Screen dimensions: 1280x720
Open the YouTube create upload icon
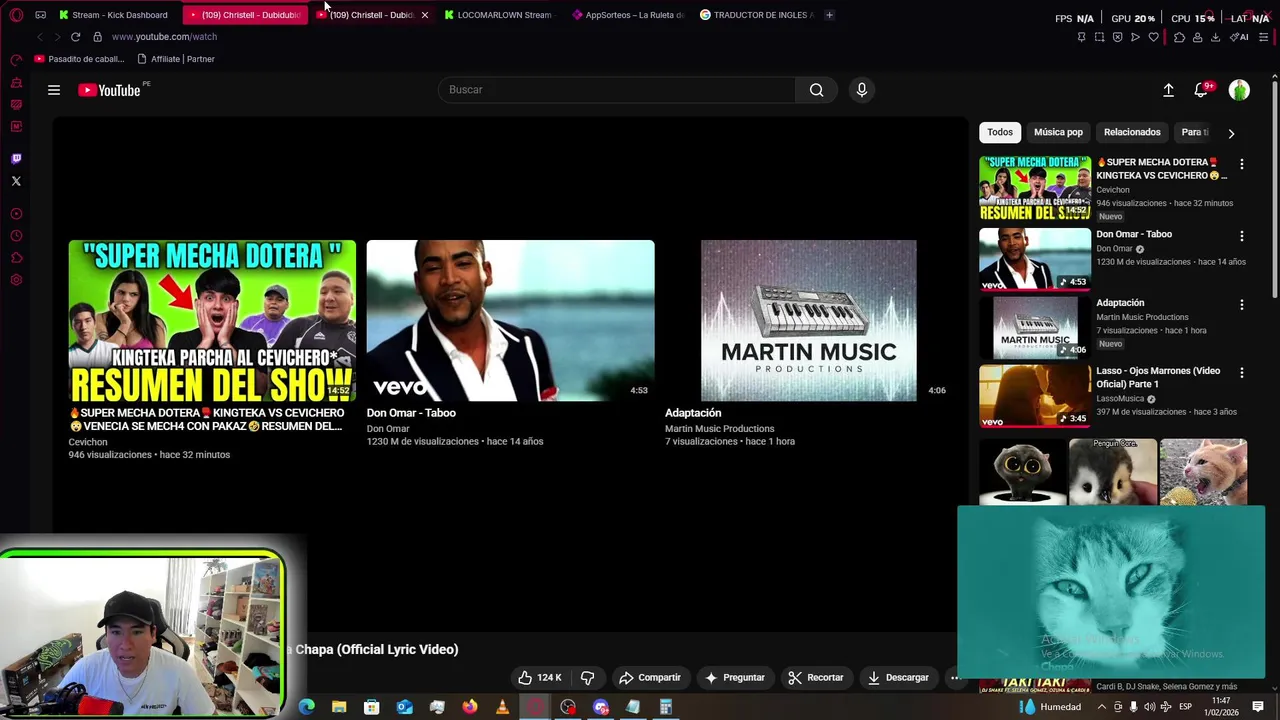1168,90
